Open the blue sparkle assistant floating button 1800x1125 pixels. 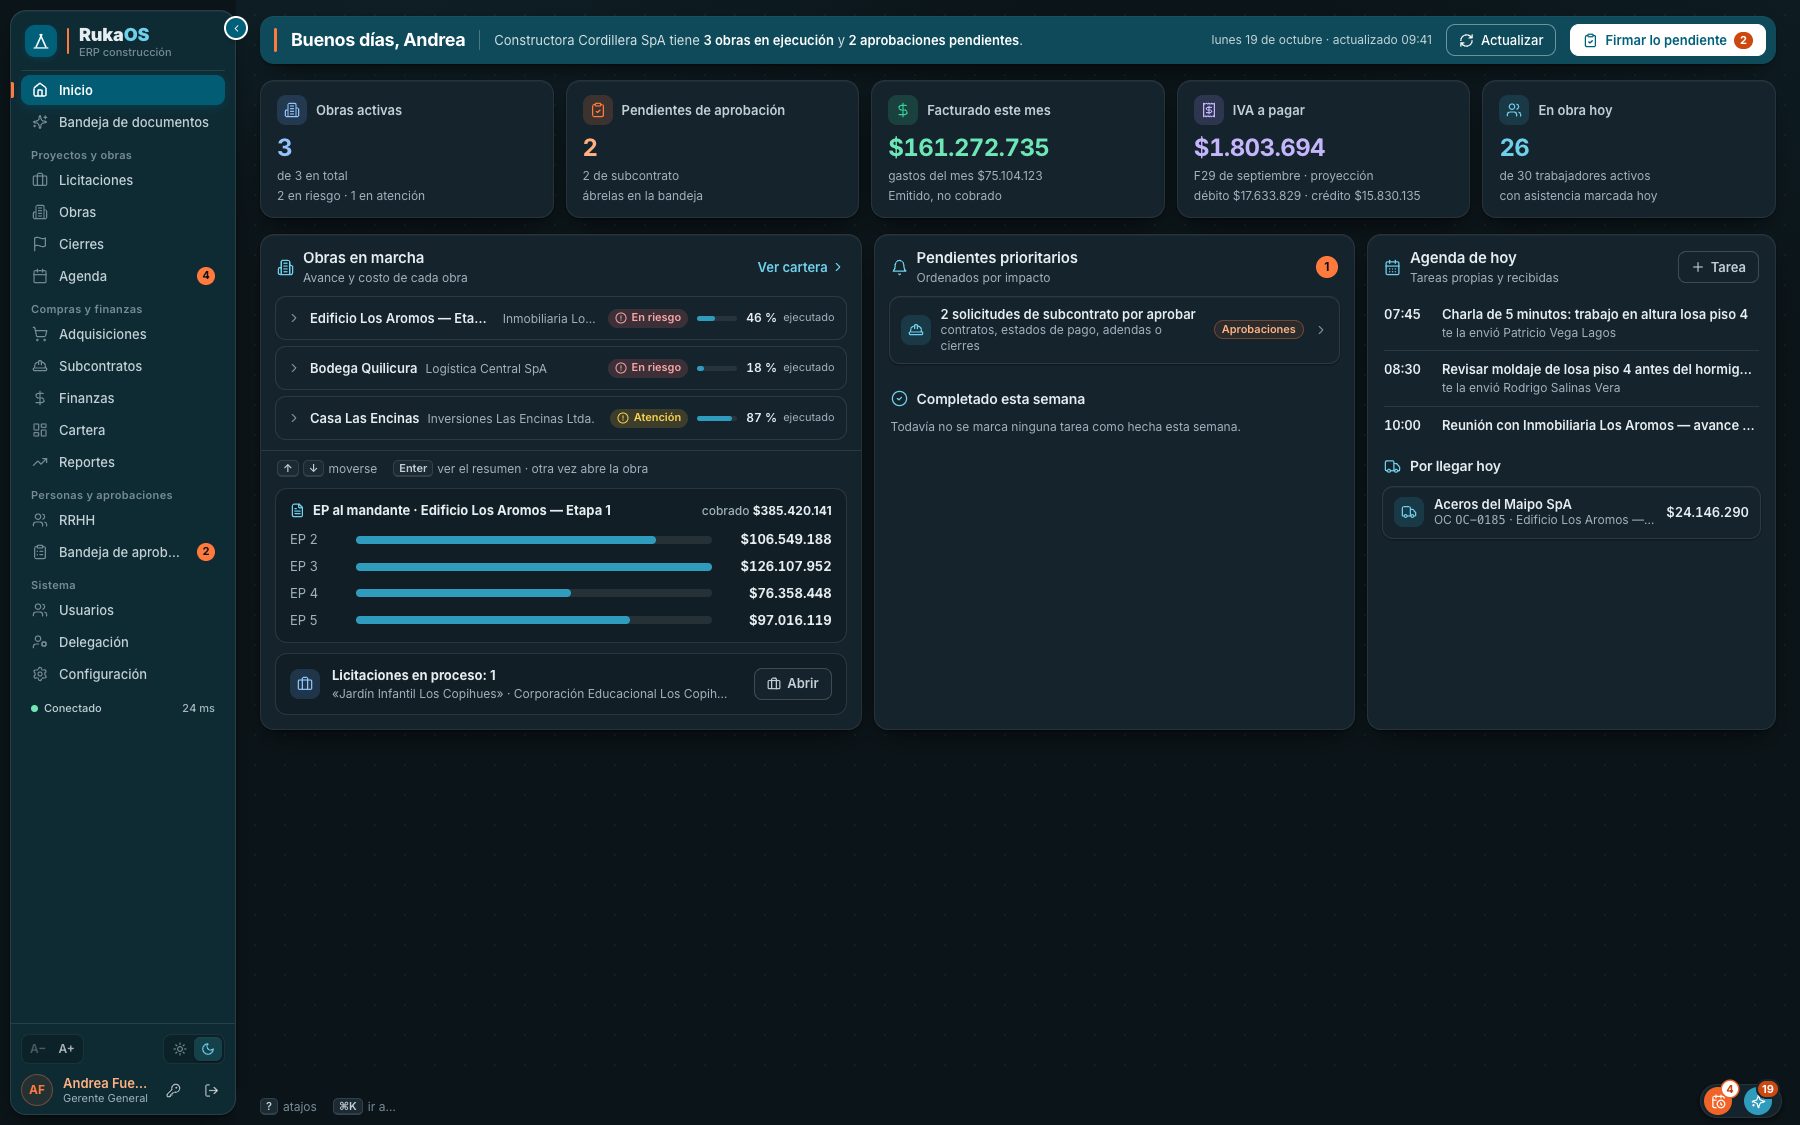pos(1759,1101)
